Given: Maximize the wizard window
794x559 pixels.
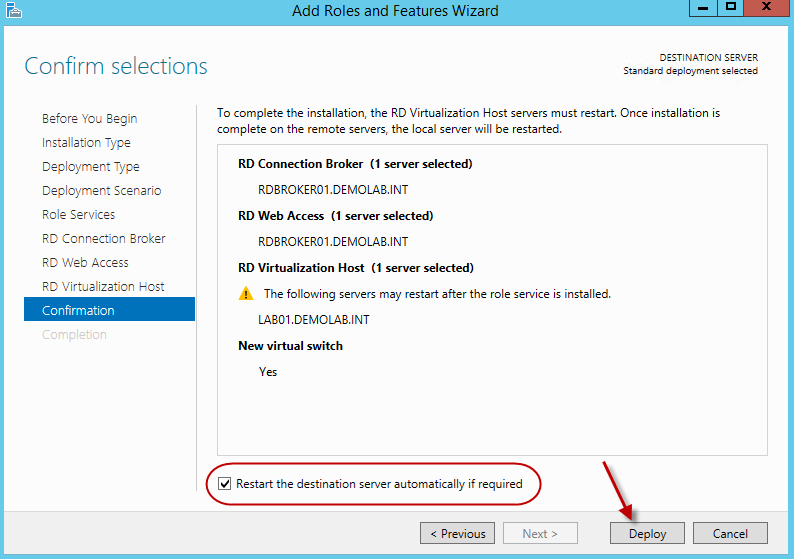Looking at the screenshot, I should [x=731, y=7].
